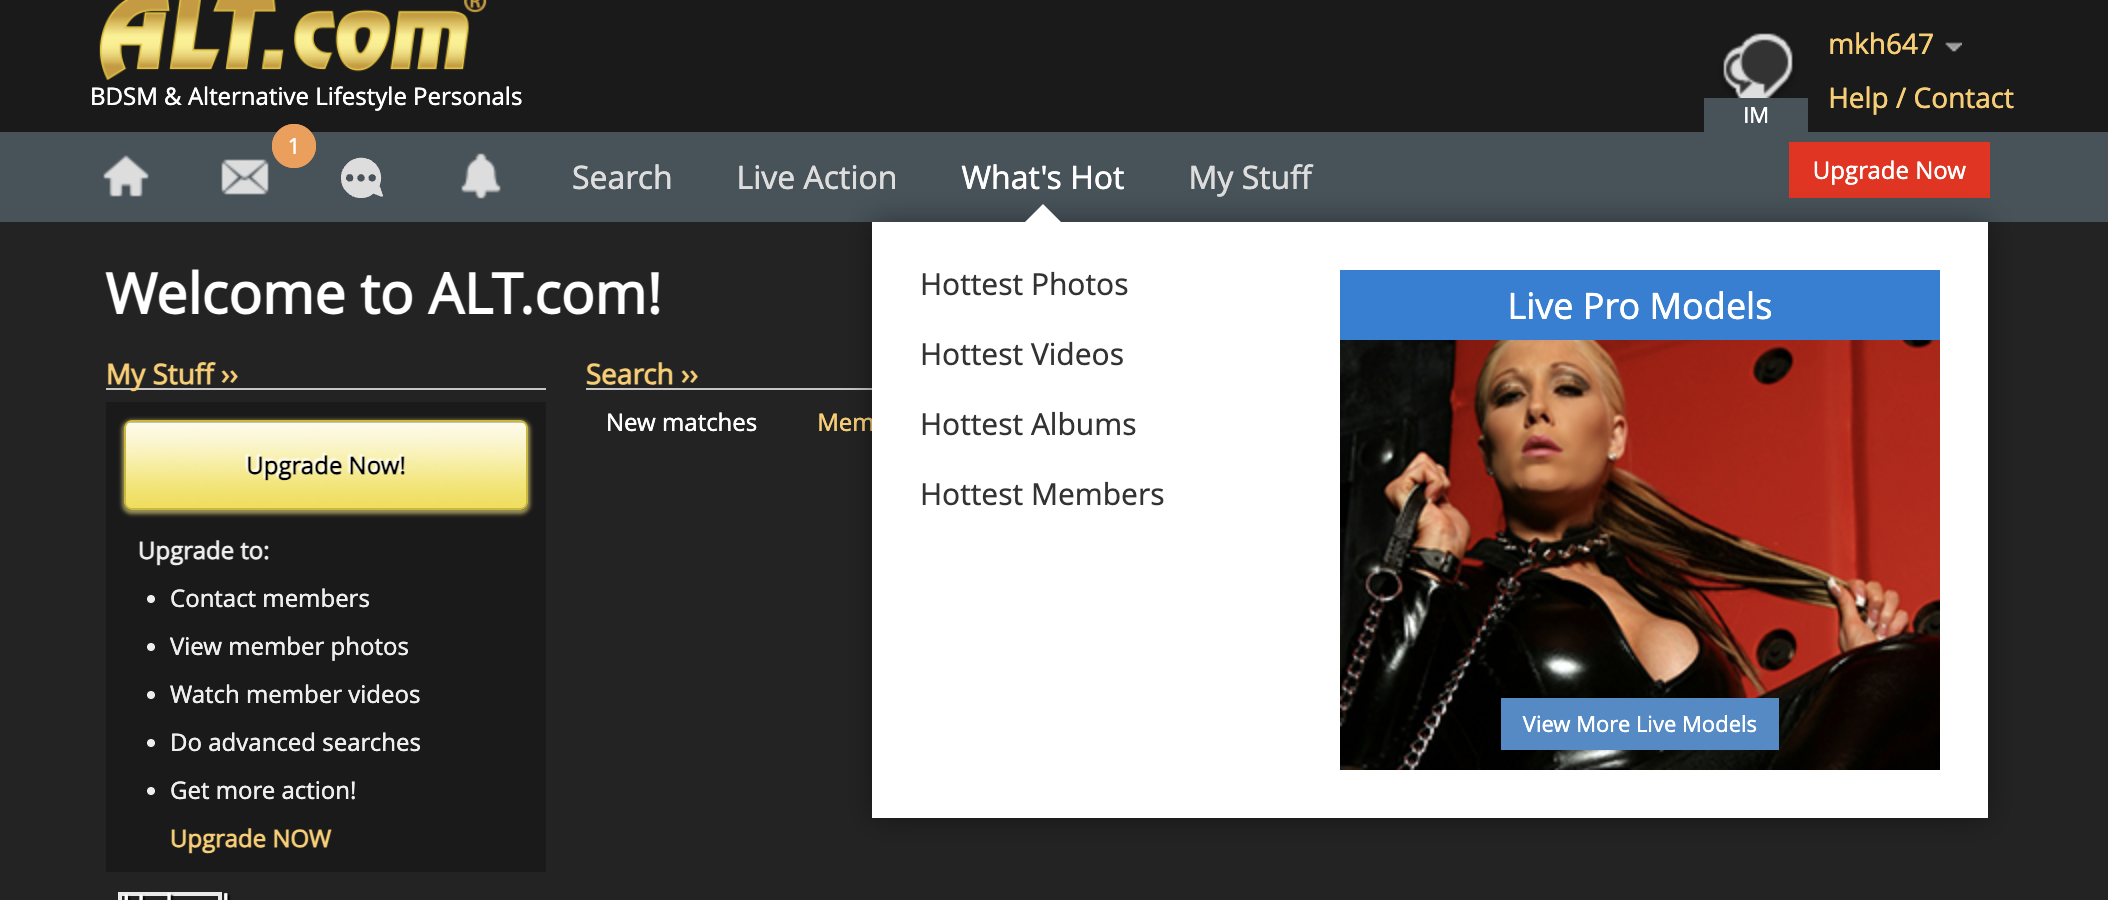Image resolution: width=2108 pixels, height=900 pixels.
Task: Select Hottest Videos from the menu
Action: click(1022, 355)
